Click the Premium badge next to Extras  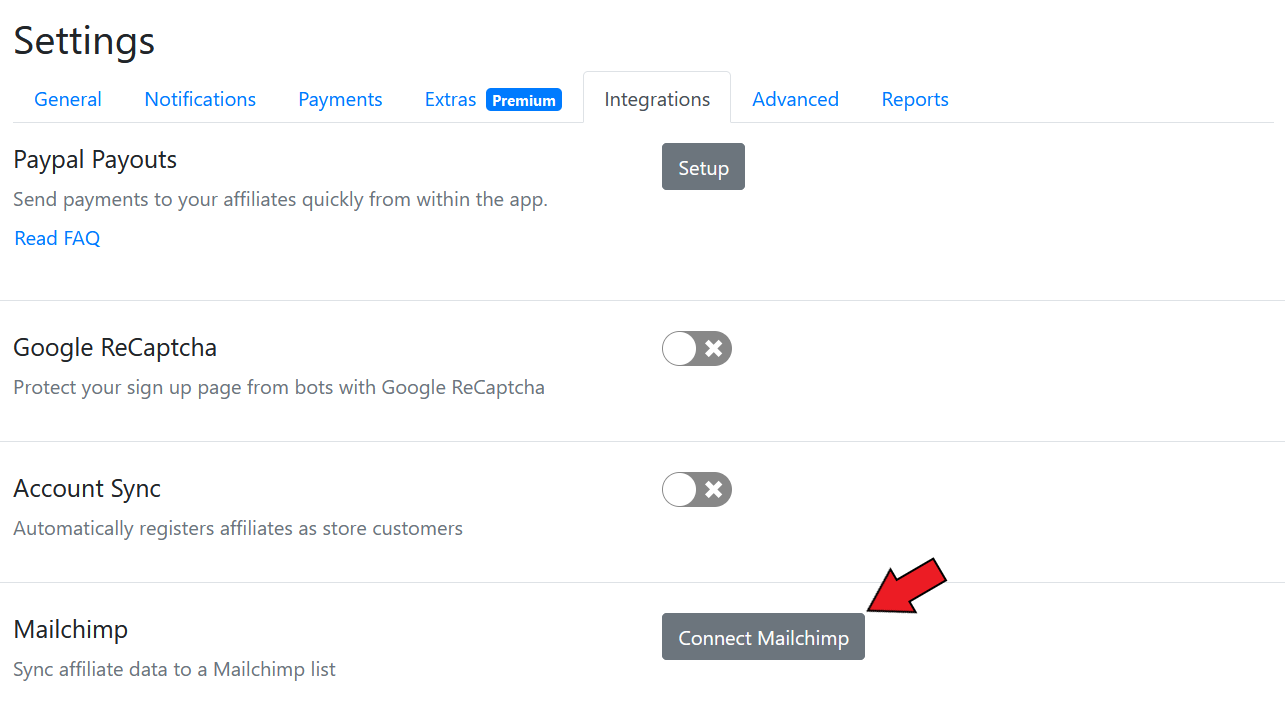click(x=524, y=100)
